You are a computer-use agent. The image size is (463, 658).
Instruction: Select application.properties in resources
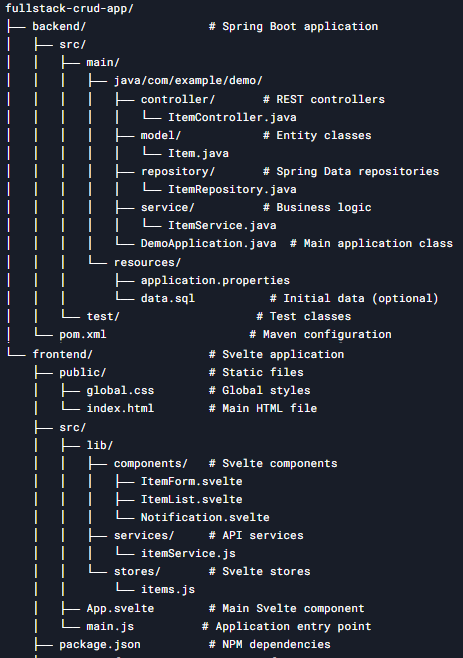point(215,280)
